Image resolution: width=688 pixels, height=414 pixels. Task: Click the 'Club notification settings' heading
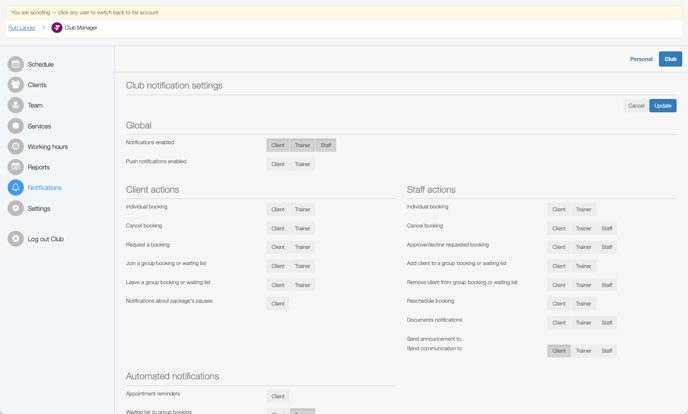click(x=174, y=86)
